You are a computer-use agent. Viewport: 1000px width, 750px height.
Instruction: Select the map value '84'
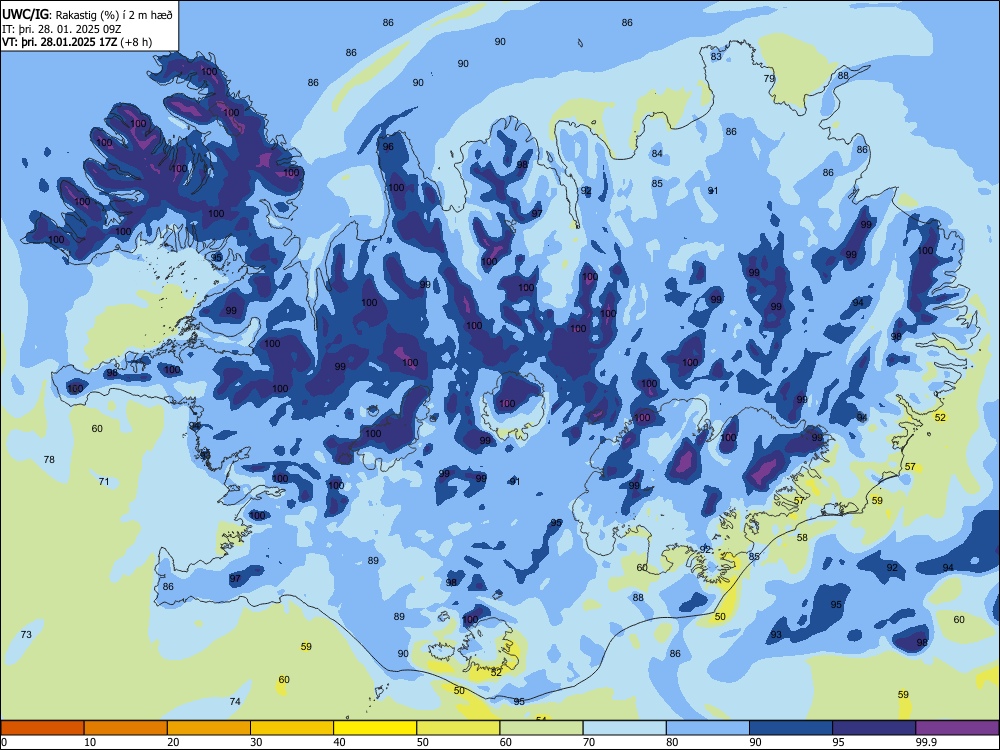point(657,154)
